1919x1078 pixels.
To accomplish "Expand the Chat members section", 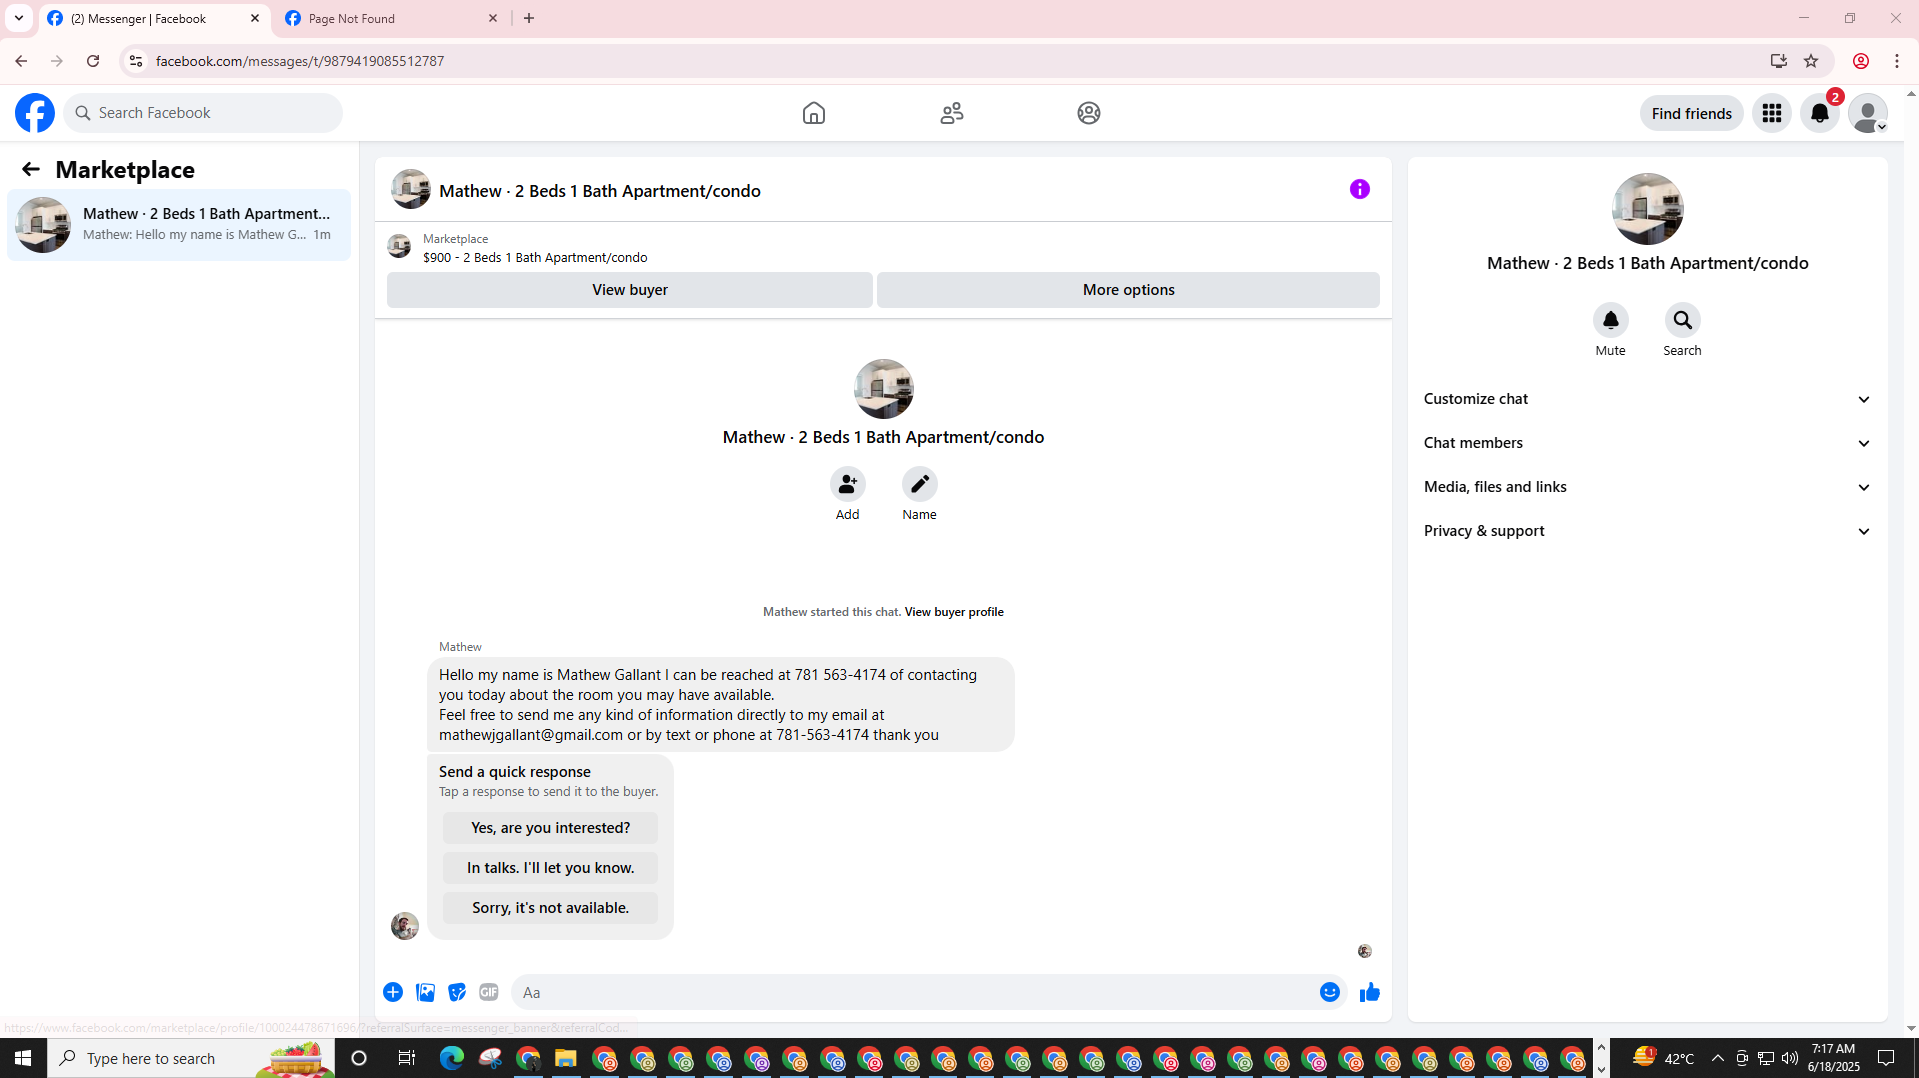I will pyautogui.click(x=1647, y=443).
